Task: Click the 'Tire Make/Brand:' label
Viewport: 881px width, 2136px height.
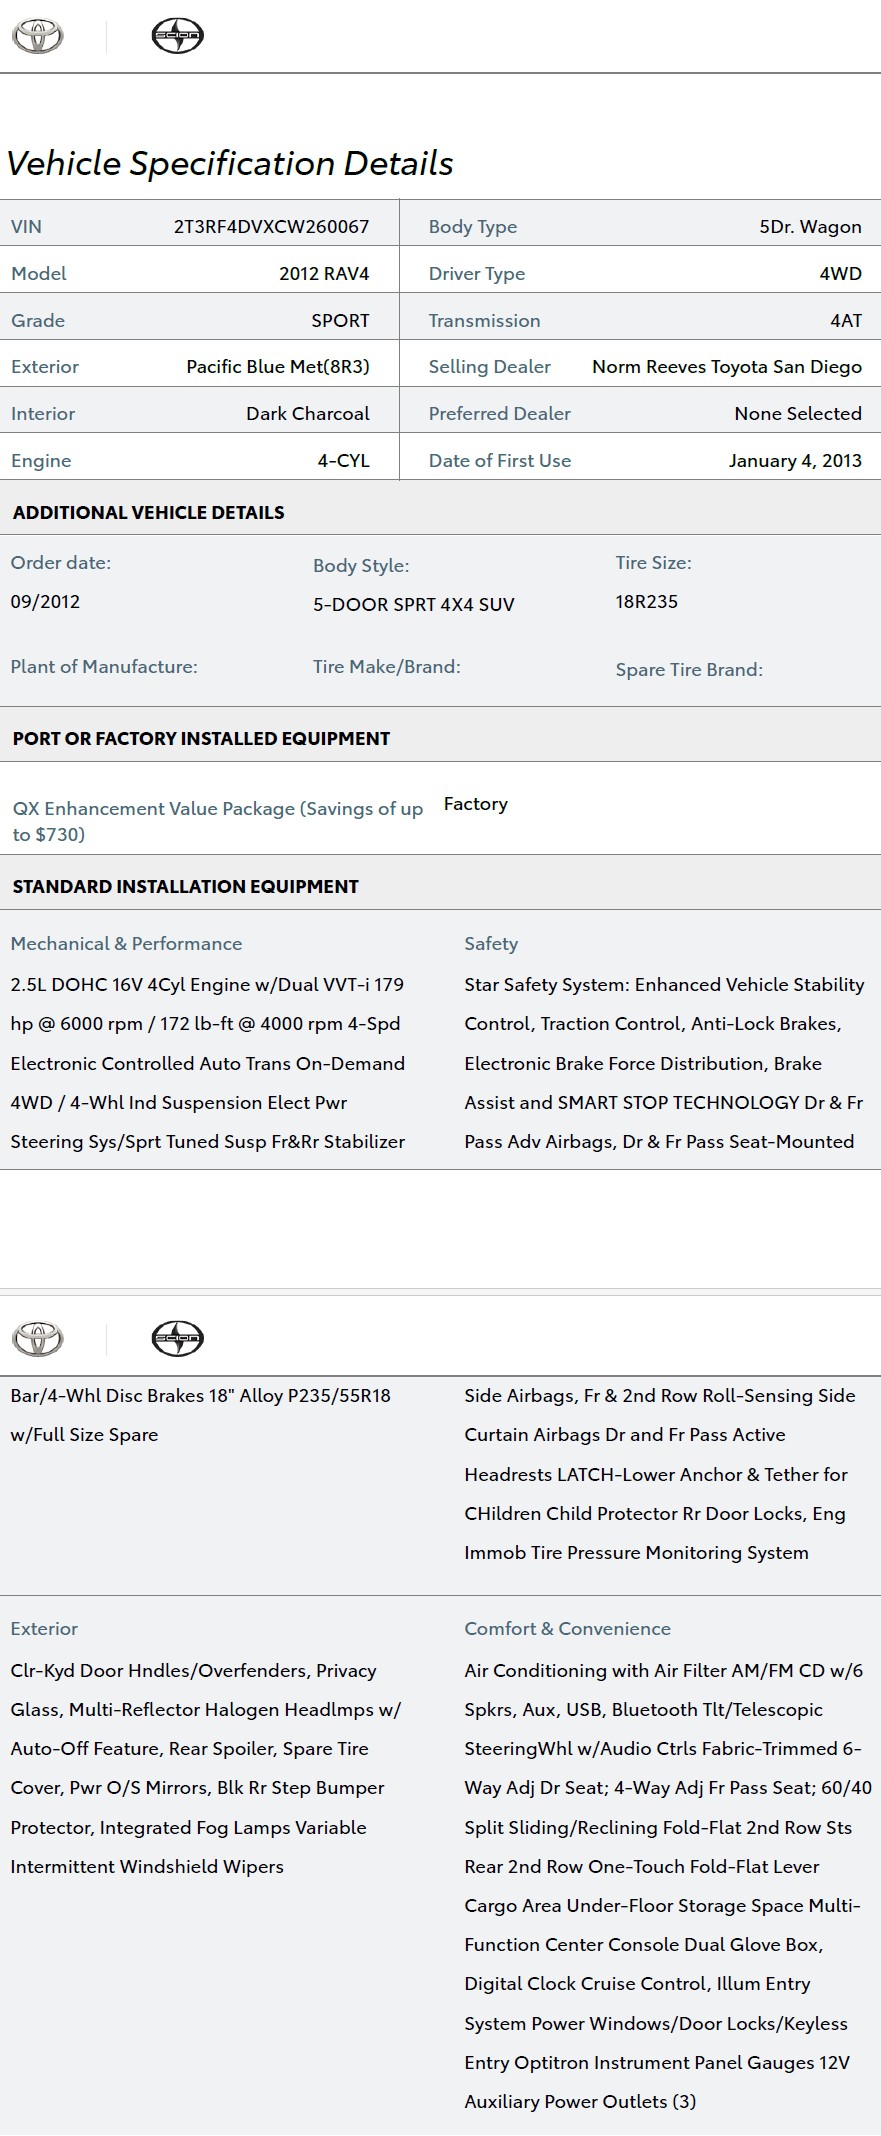Action: coord(387,667)
